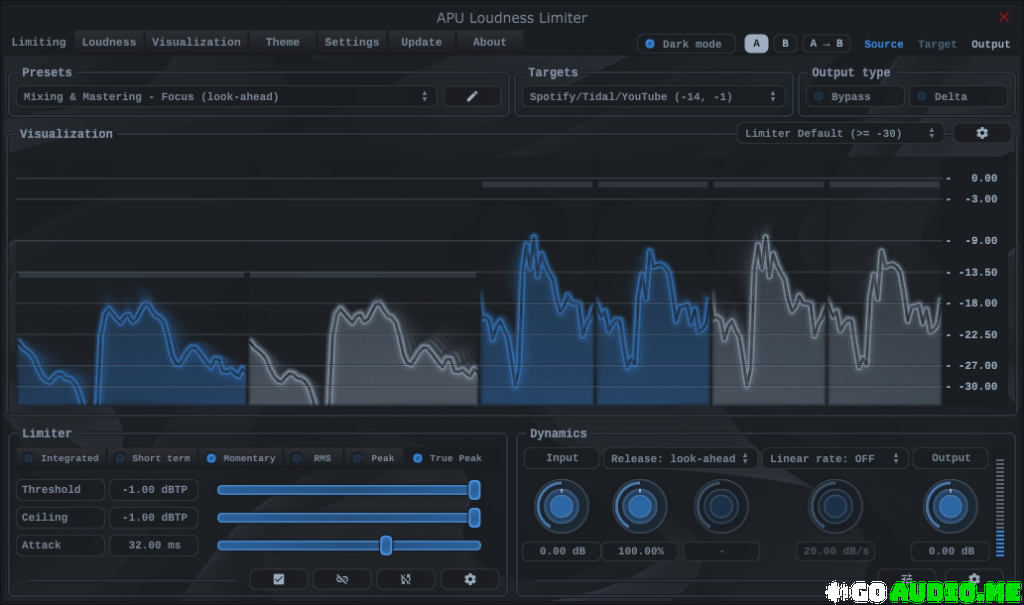Open the preset edit pencil icon

pos(471,96)
